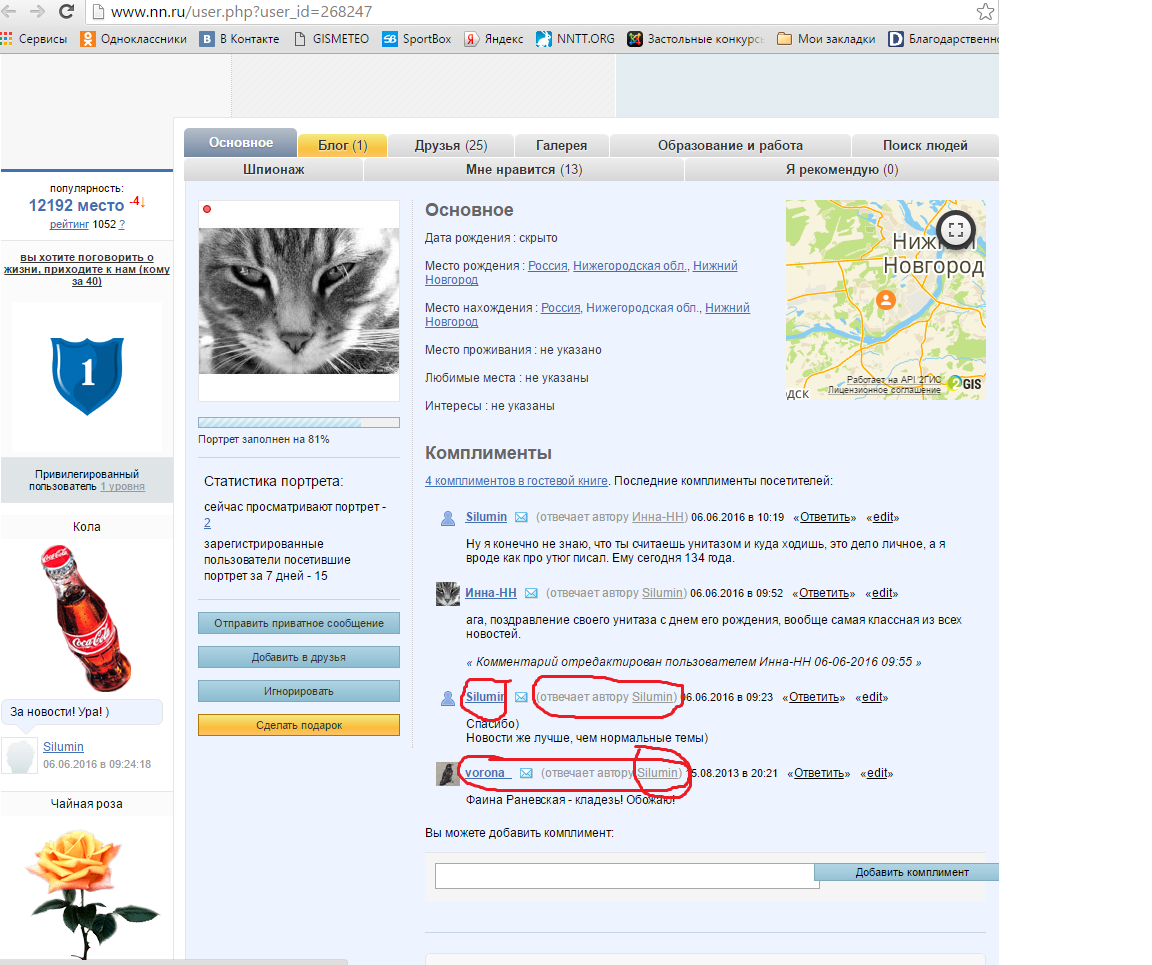Click the envelope icon next to vorona

pos(526,773)
